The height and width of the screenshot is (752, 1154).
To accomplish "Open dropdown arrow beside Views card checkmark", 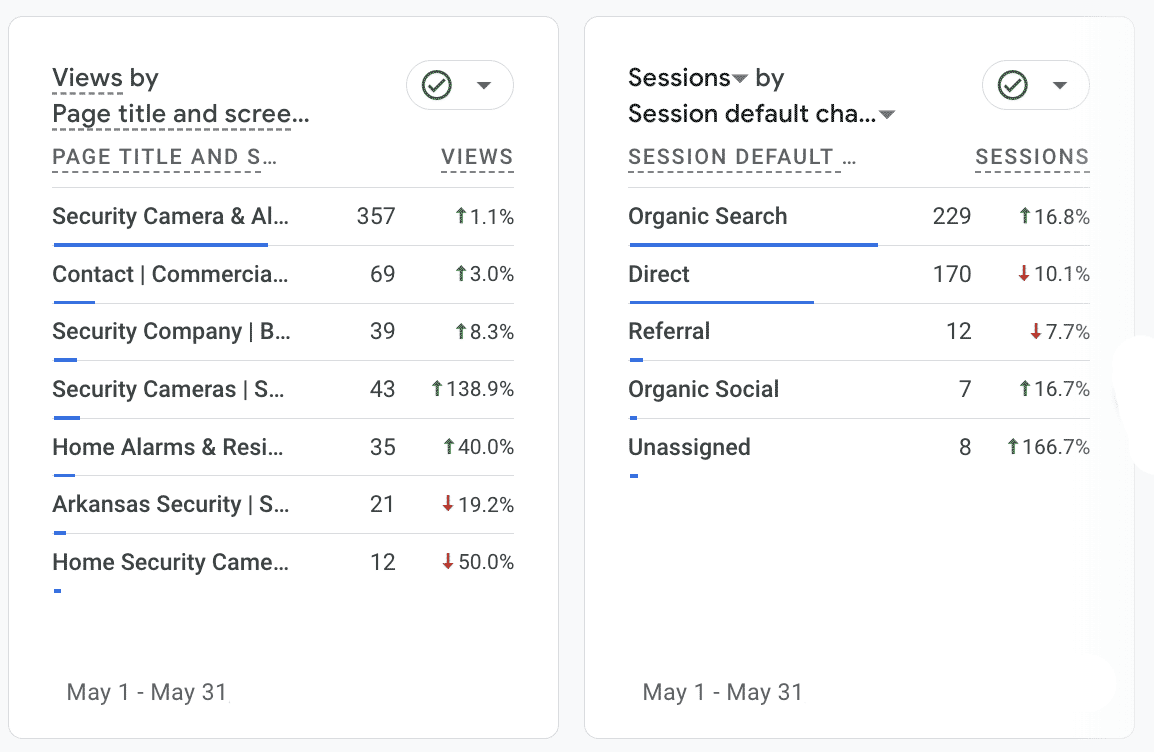I will click(x=484, y=86).
